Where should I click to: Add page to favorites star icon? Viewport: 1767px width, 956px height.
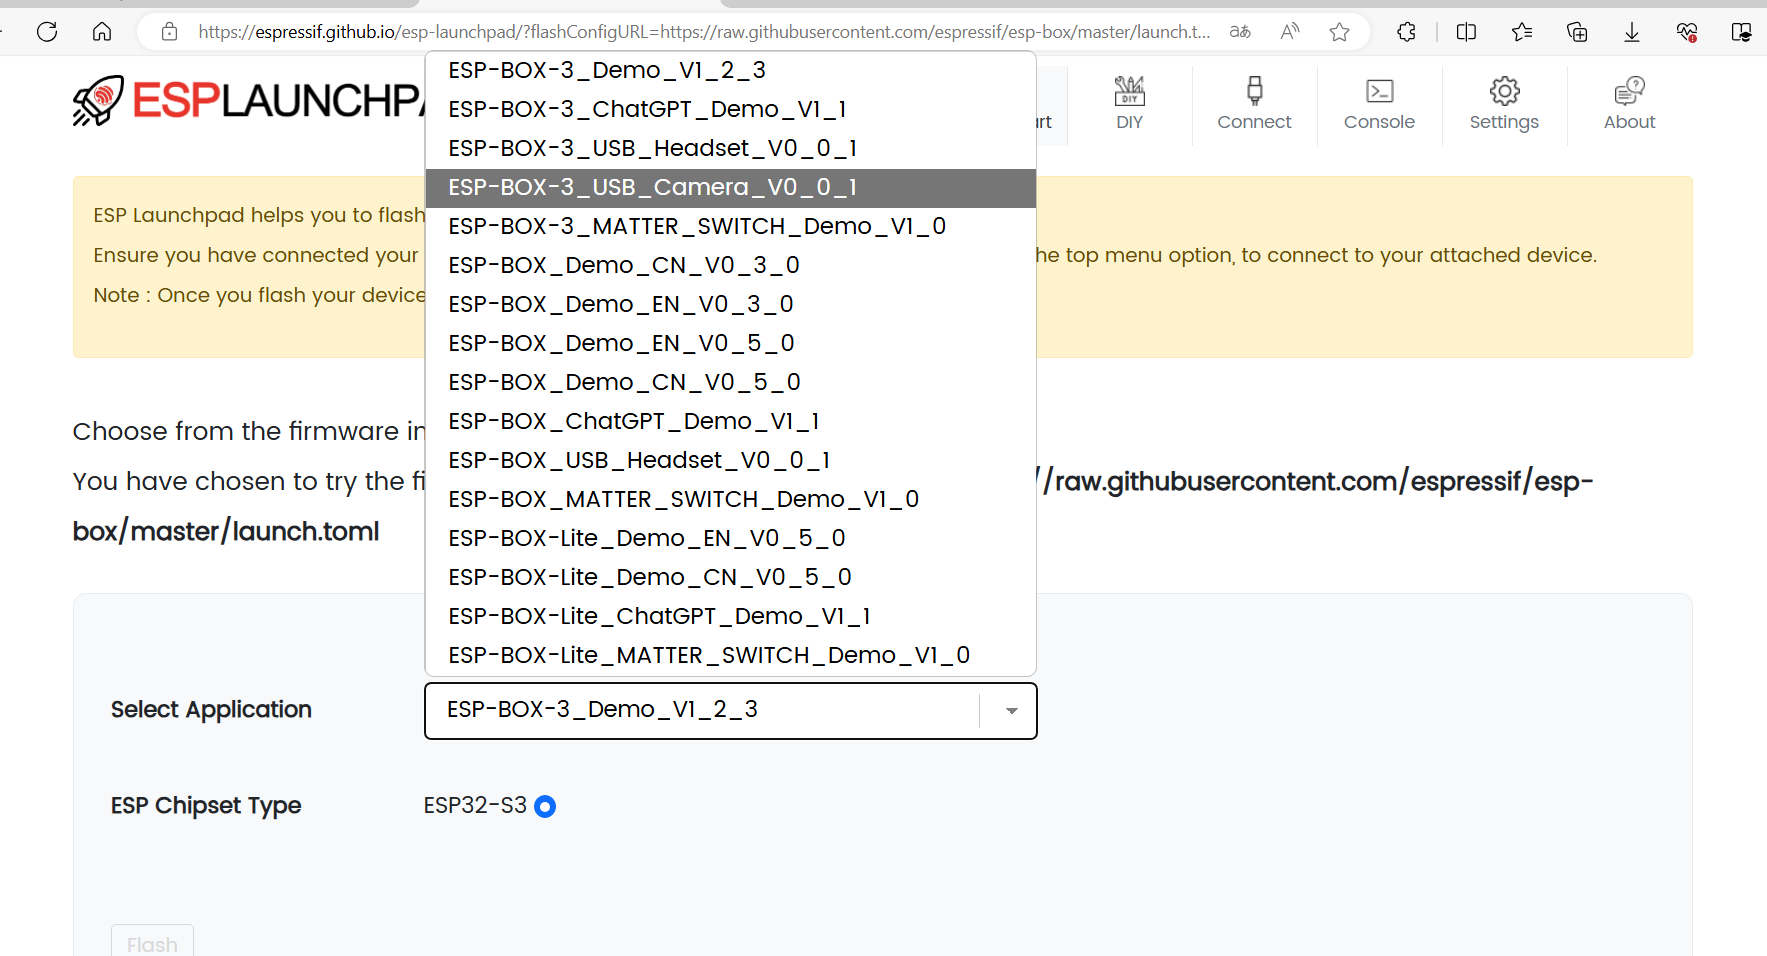(1340, 32)
